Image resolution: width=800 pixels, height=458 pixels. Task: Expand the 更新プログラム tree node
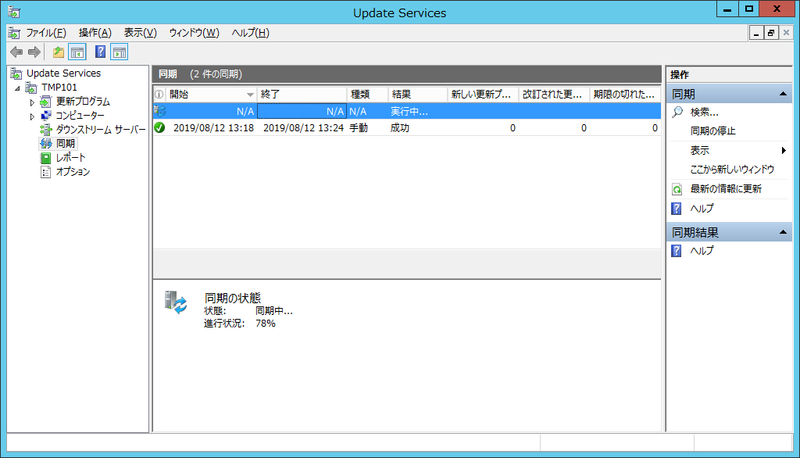click(x=32, y=103)
